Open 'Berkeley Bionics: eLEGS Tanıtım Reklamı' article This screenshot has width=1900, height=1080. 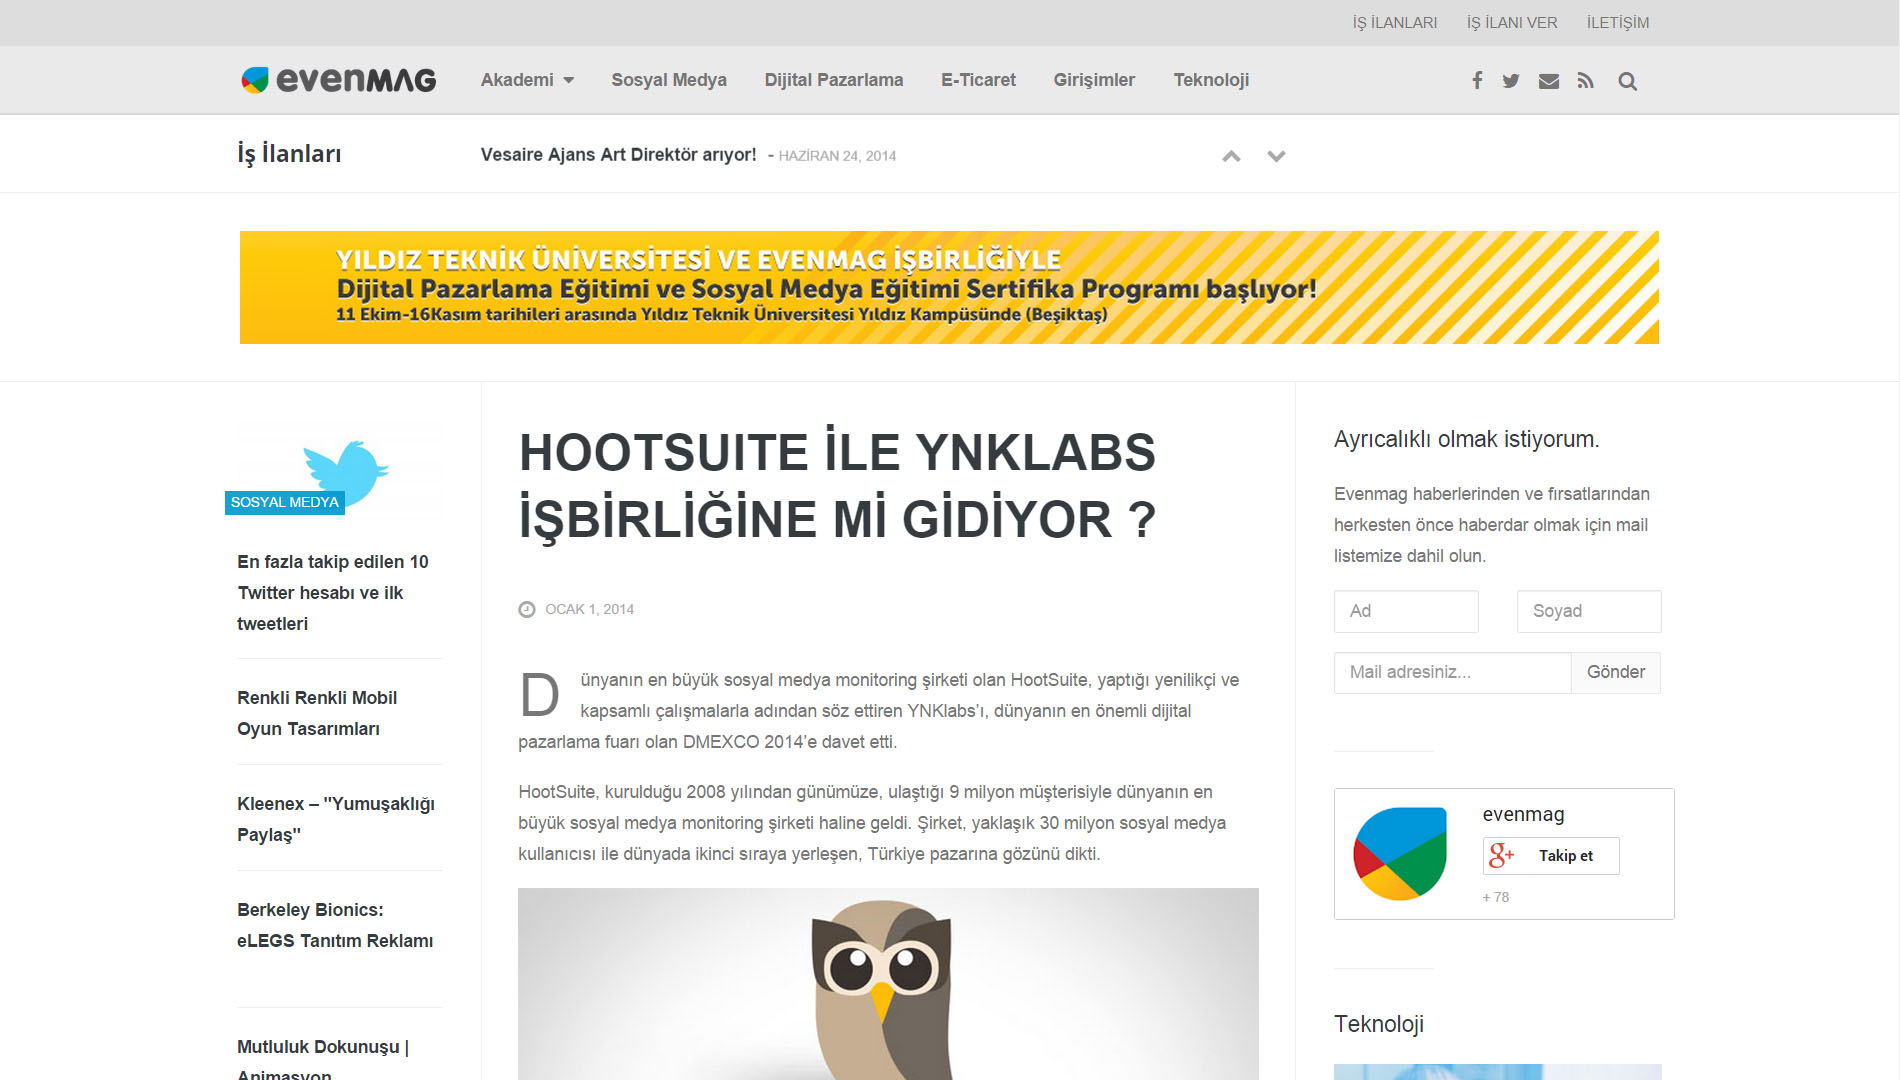[x=335, y=925]
